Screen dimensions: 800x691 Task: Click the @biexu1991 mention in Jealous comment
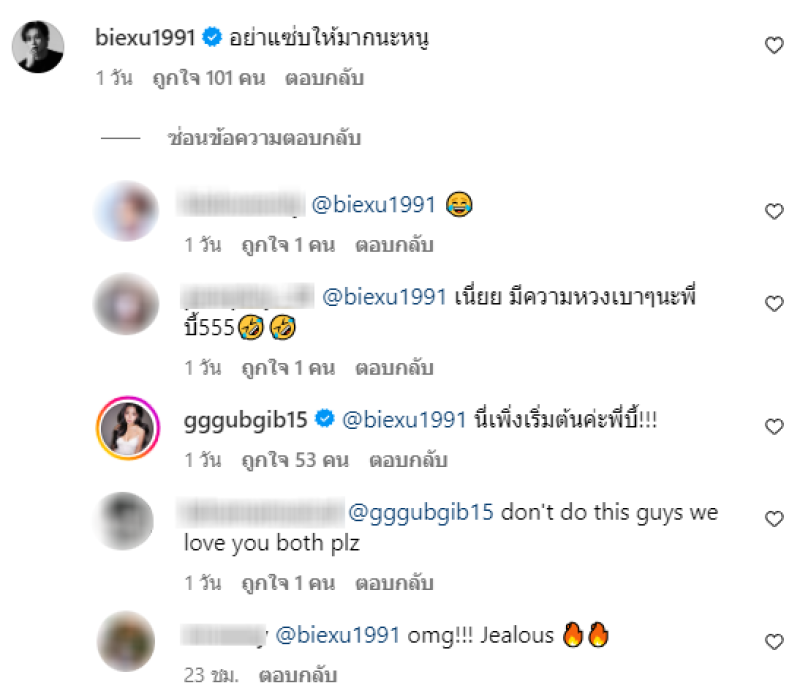[x=337, y=635]
